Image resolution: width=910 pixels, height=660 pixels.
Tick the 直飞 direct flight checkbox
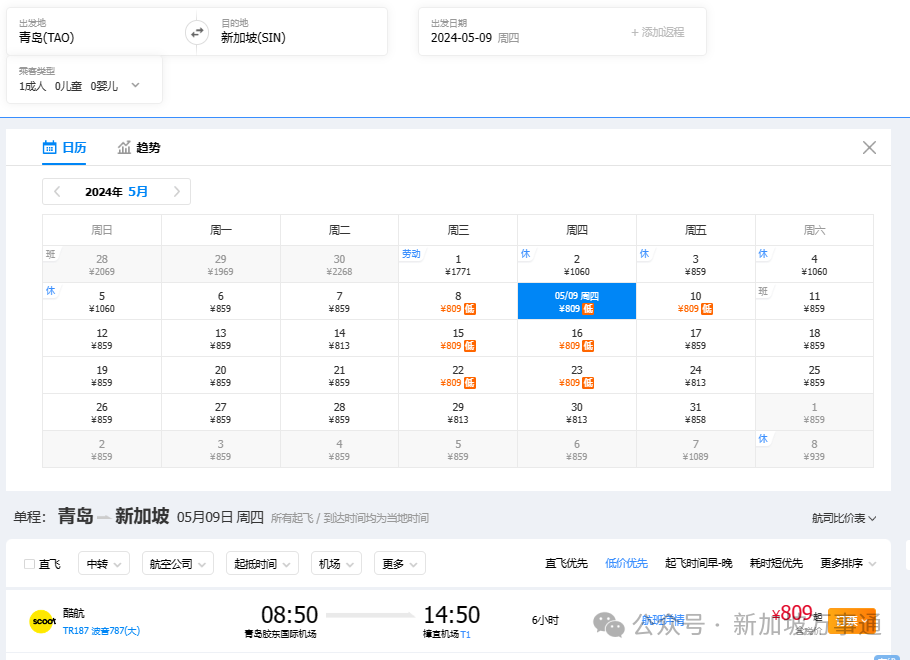pos(29,564)
